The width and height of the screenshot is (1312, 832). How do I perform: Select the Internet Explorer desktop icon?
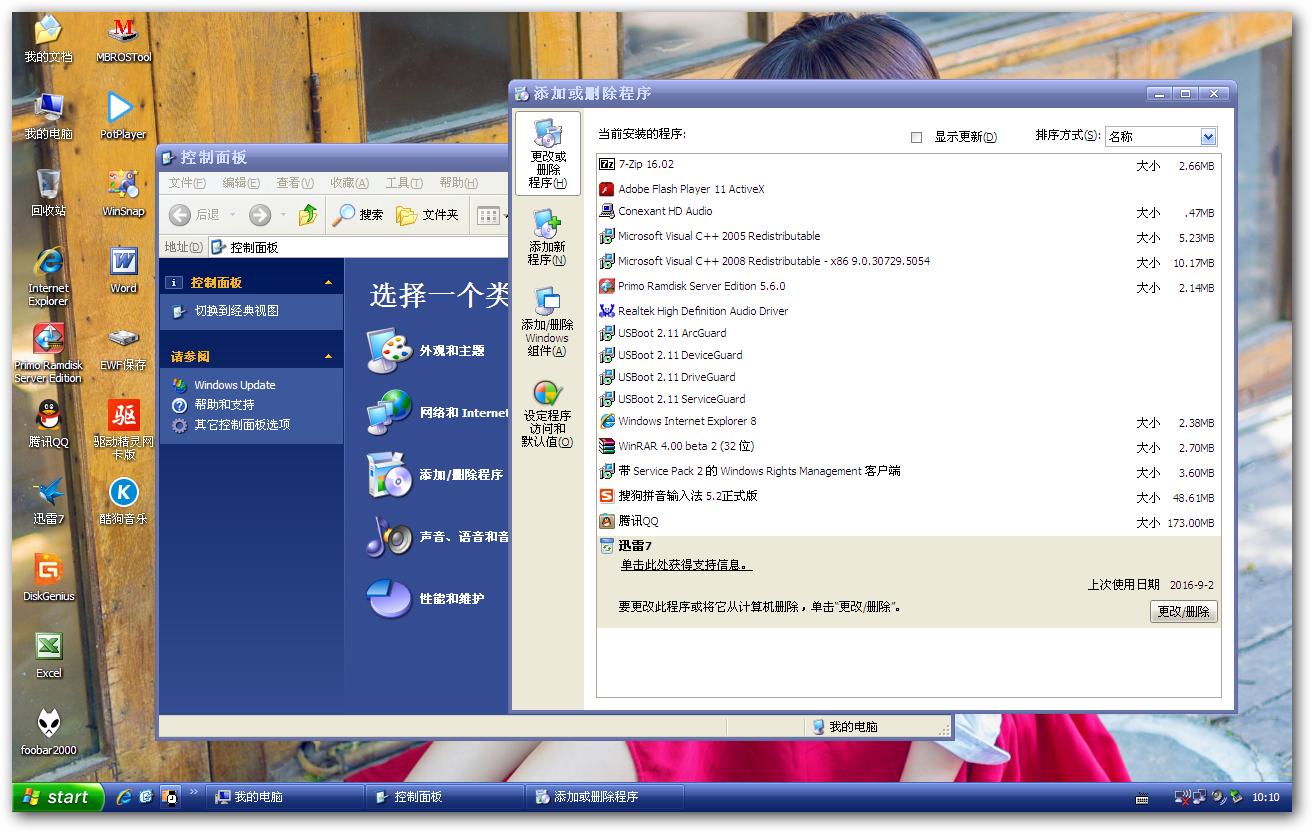point(48,276)
